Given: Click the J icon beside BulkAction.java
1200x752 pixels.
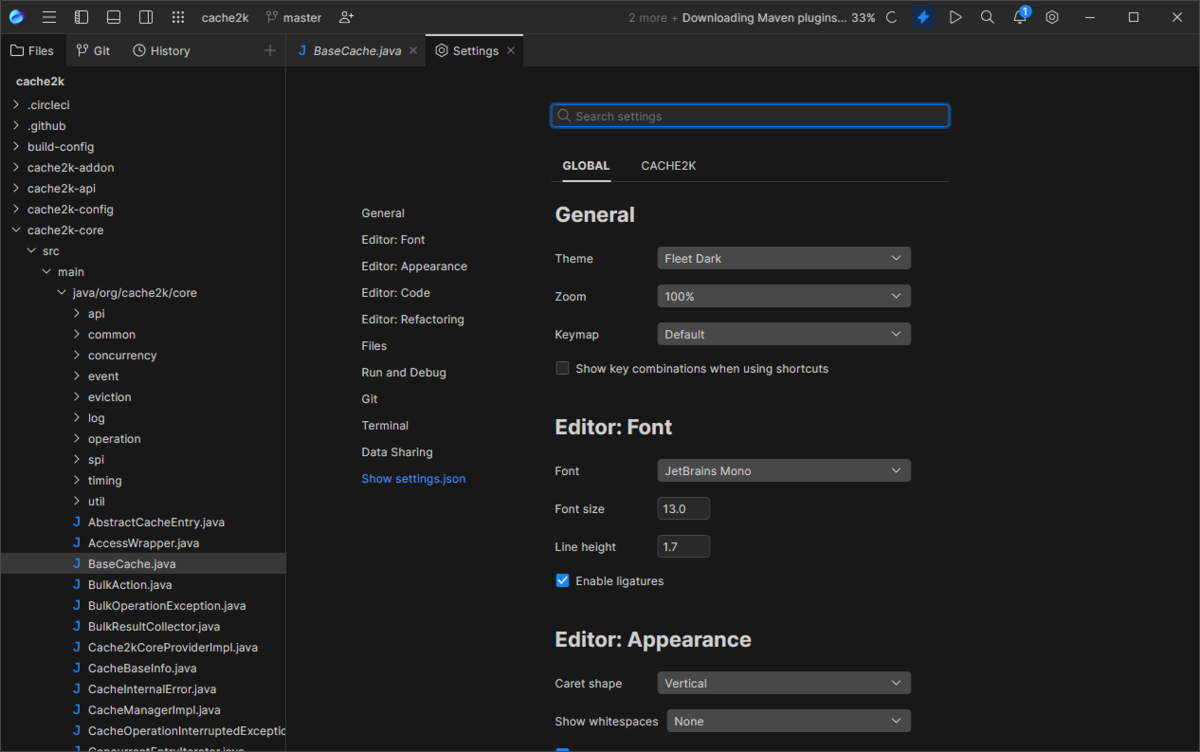Looking at the screenshot, I should tap(76, 585).
